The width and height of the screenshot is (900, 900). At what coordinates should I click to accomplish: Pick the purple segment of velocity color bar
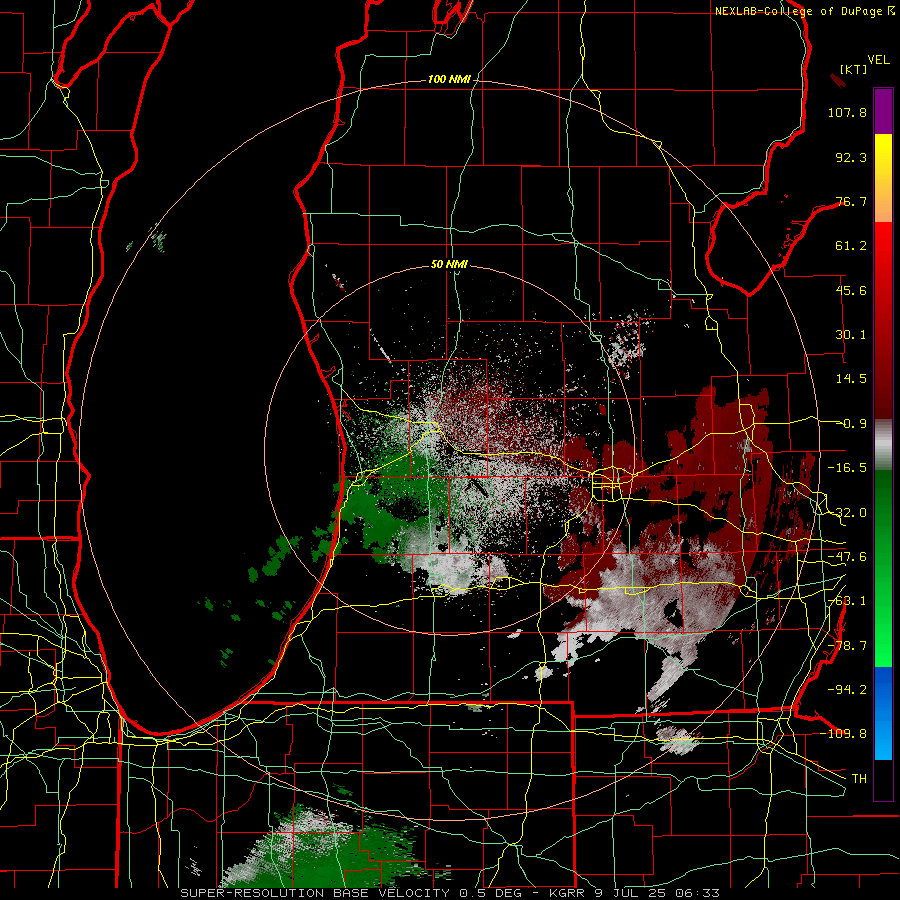click(883, 111)
